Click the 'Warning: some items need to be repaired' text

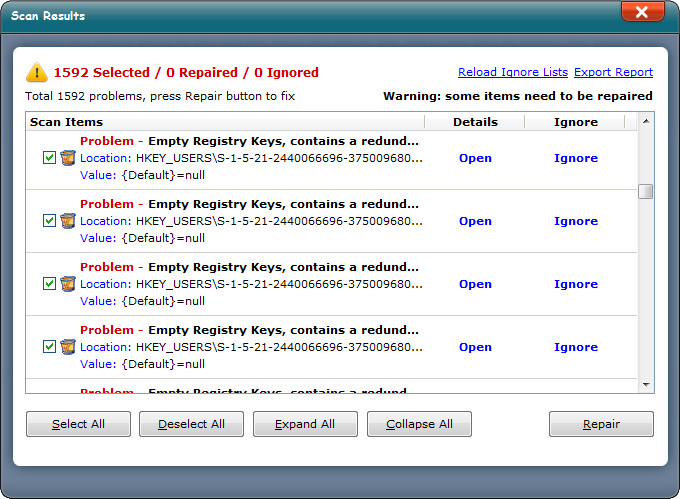518,96
